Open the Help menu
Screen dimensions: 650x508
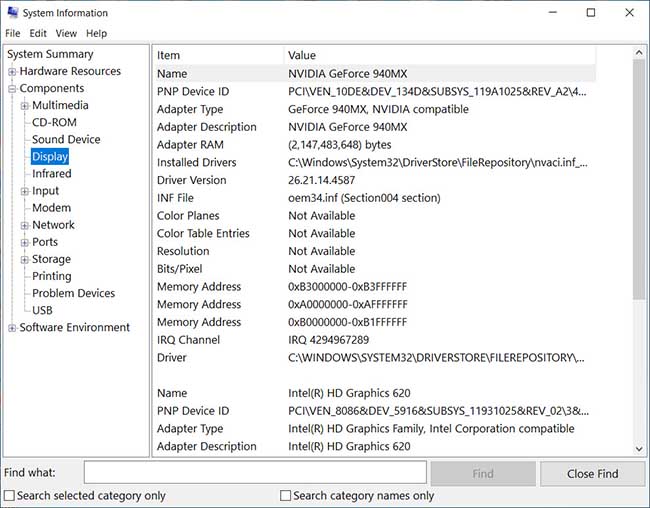[97, 33]
